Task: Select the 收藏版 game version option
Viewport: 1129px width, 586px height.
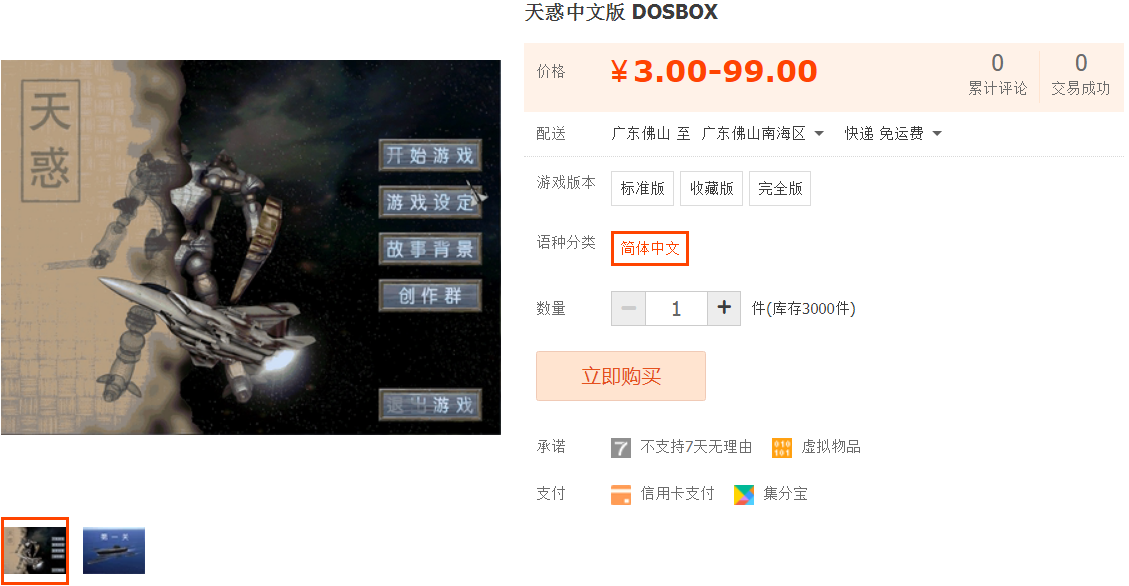Action: (711, 189)
